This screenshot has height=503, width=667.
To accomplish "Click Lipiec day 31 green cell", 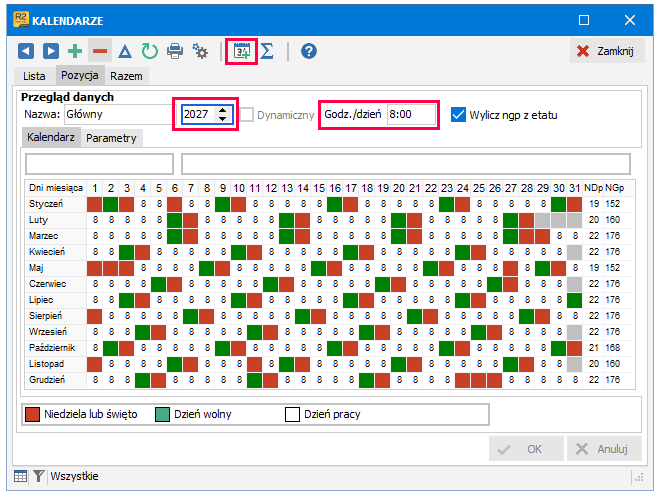I will coord(575,300).
